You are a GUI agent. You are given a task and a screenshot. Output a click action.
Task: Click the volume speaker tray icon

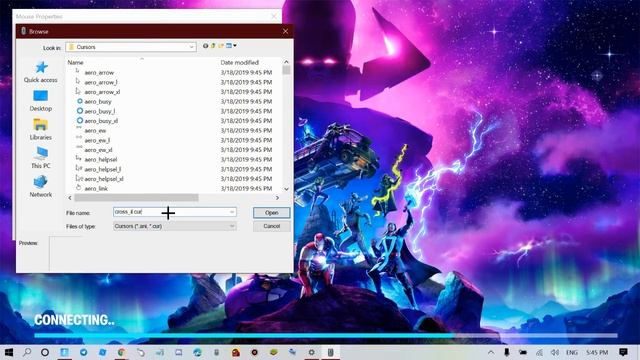coord(554,352)
